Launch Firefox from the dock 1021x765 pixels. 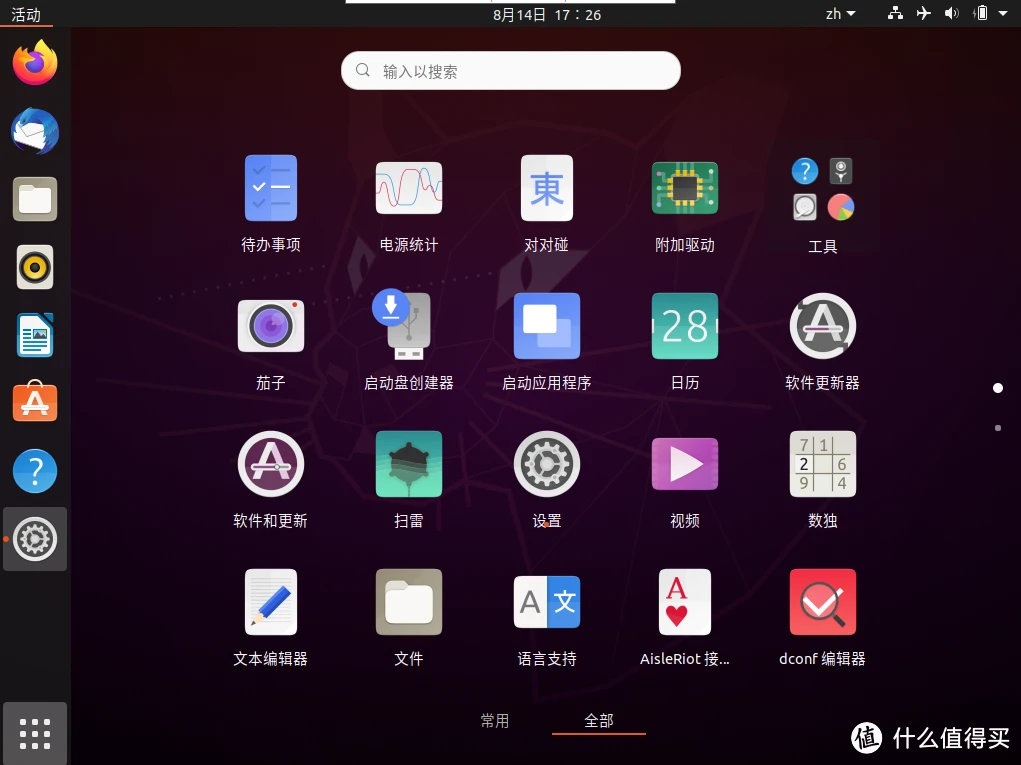(35, 62)
